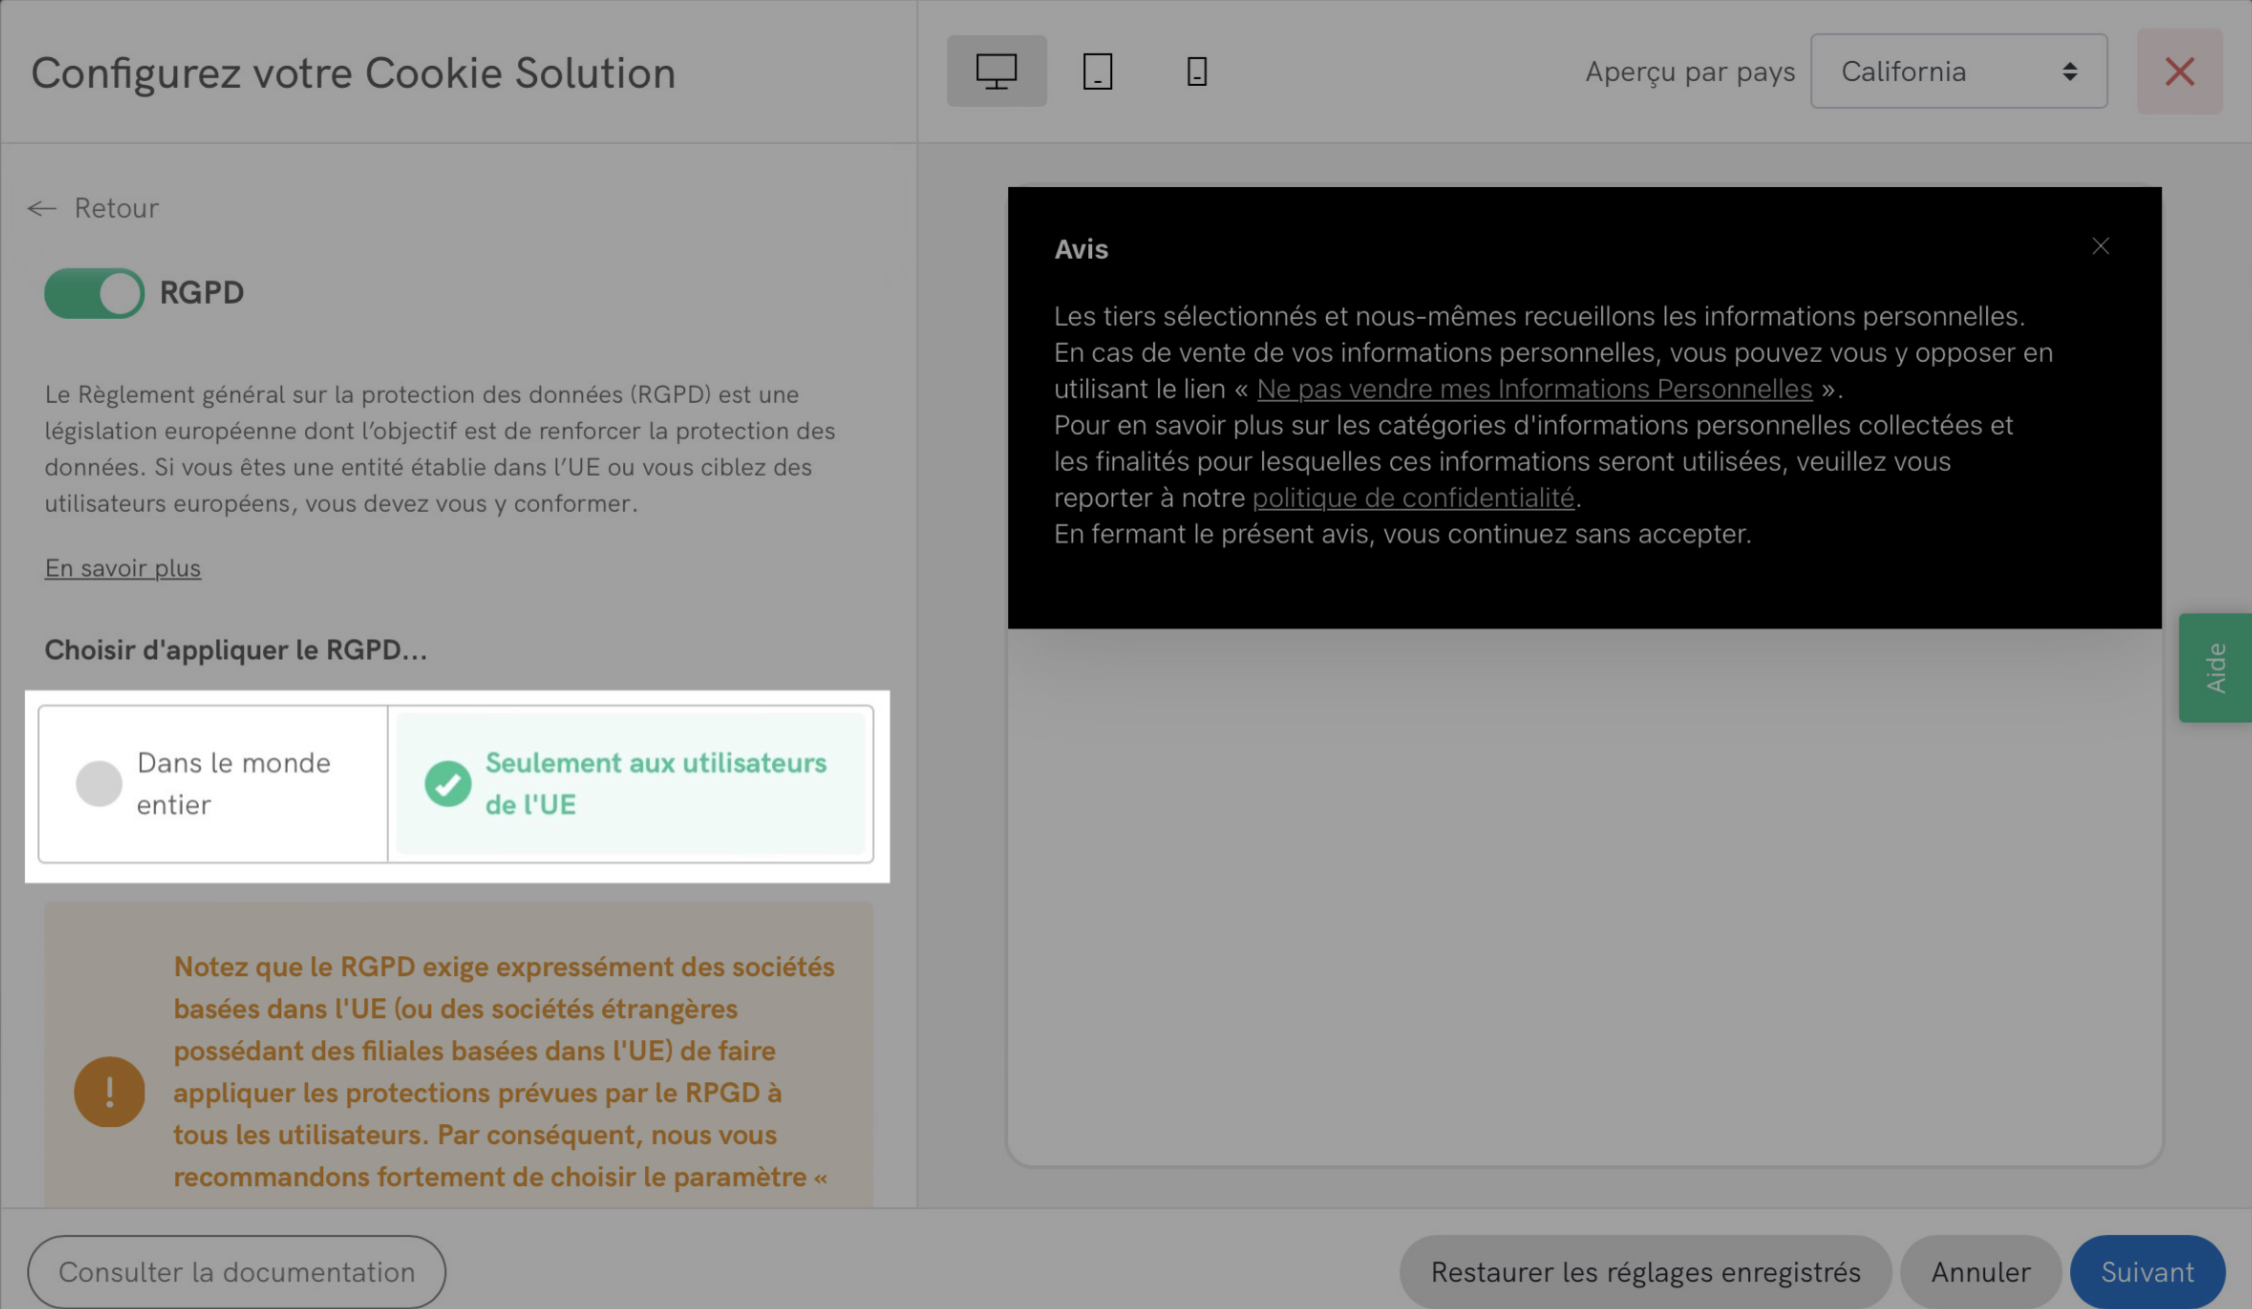Click the orange warning exclamation icon

pyautogui.click(x=109, y=1091)
